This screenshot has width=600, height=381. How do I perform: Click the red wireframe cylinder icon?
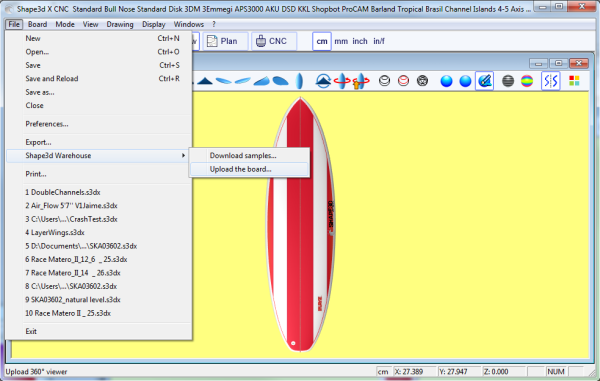click(403, 81)
